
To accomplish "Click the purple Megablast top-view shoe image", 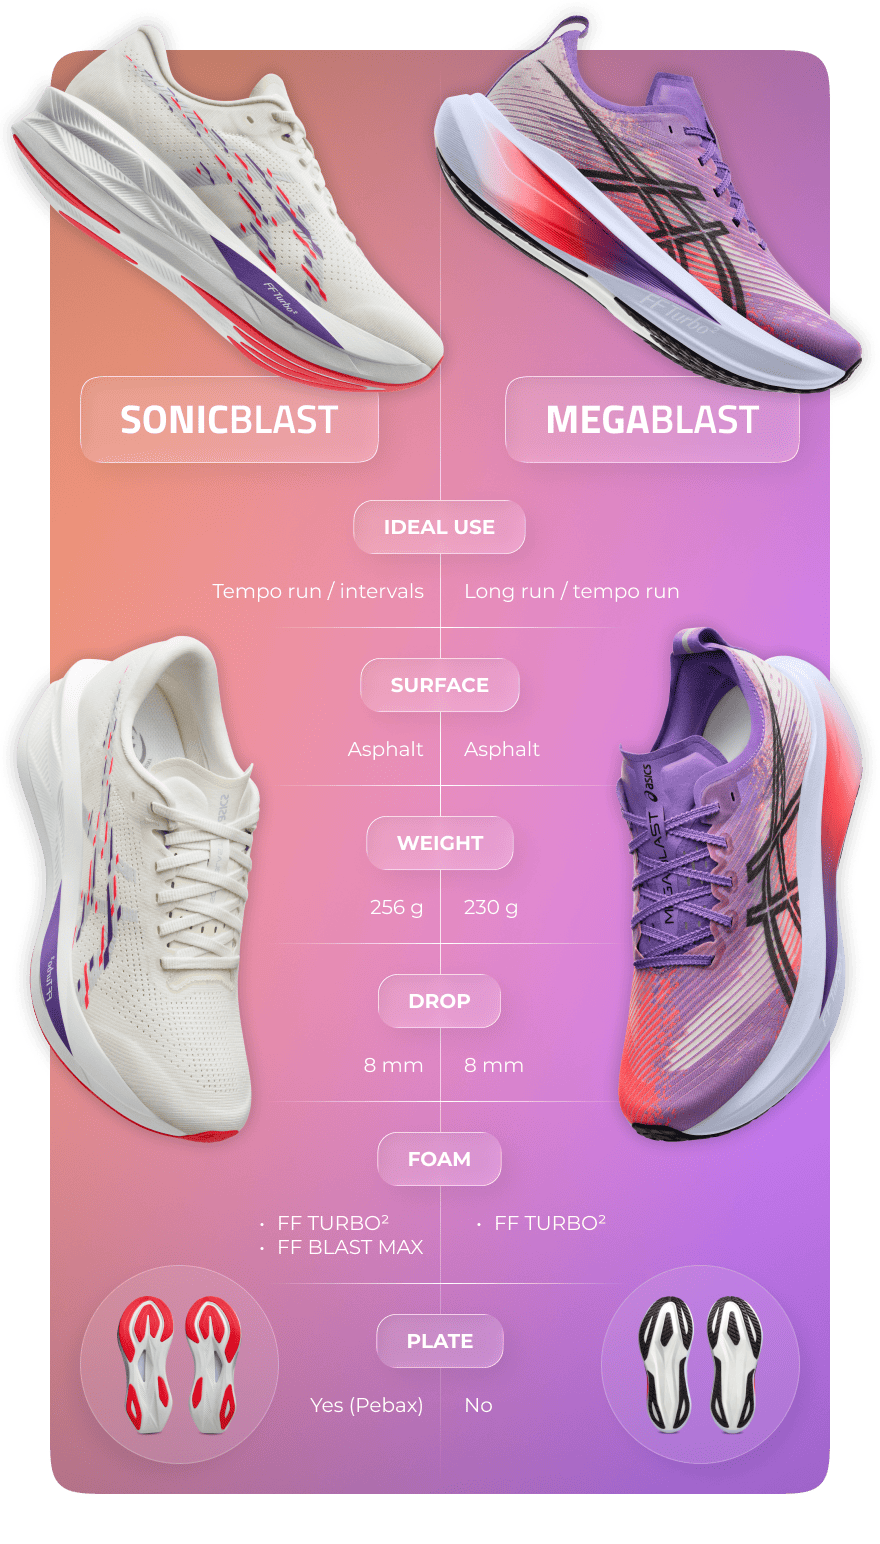I will (x=740, y=885).
